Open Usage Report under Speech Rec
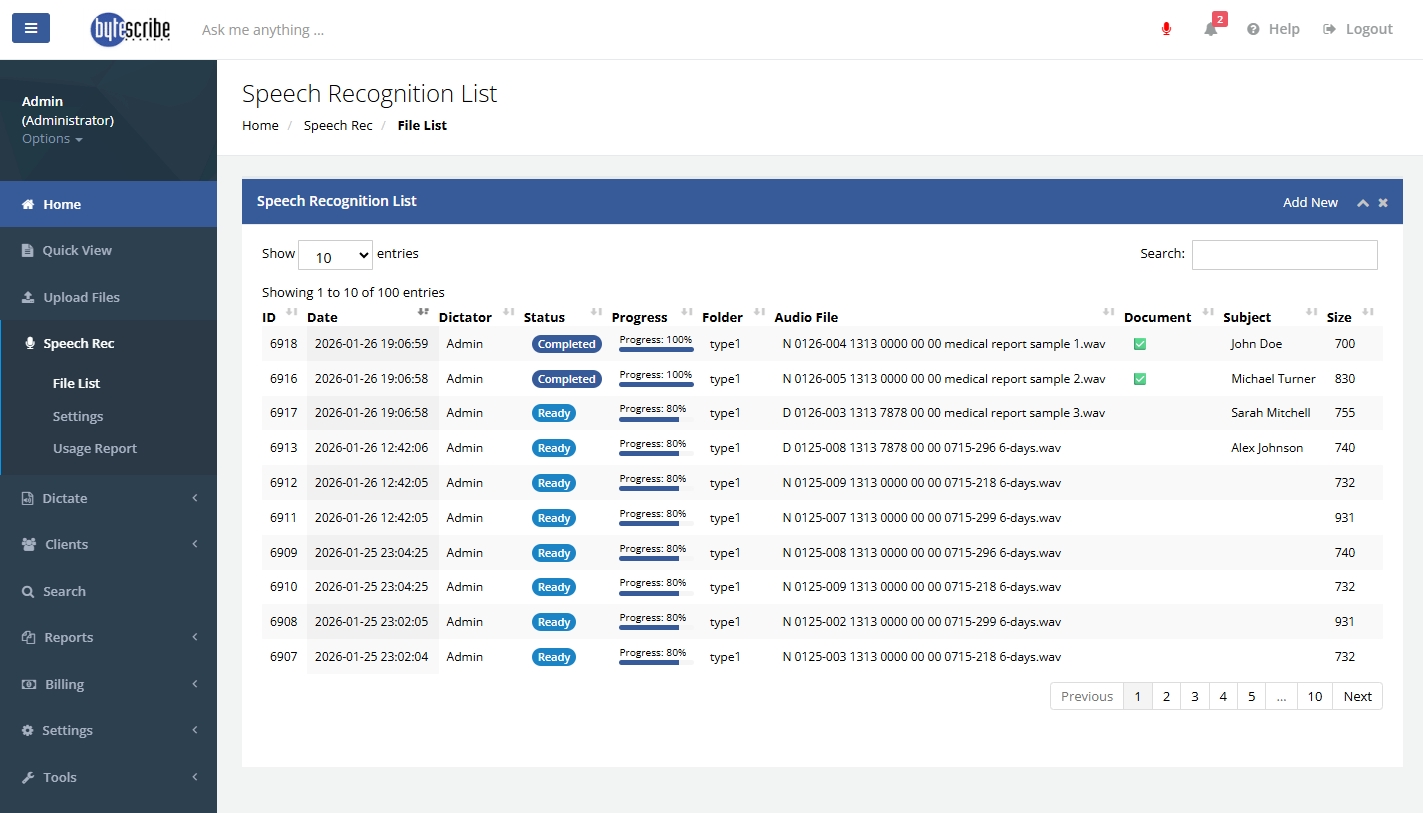 (95, 449)
